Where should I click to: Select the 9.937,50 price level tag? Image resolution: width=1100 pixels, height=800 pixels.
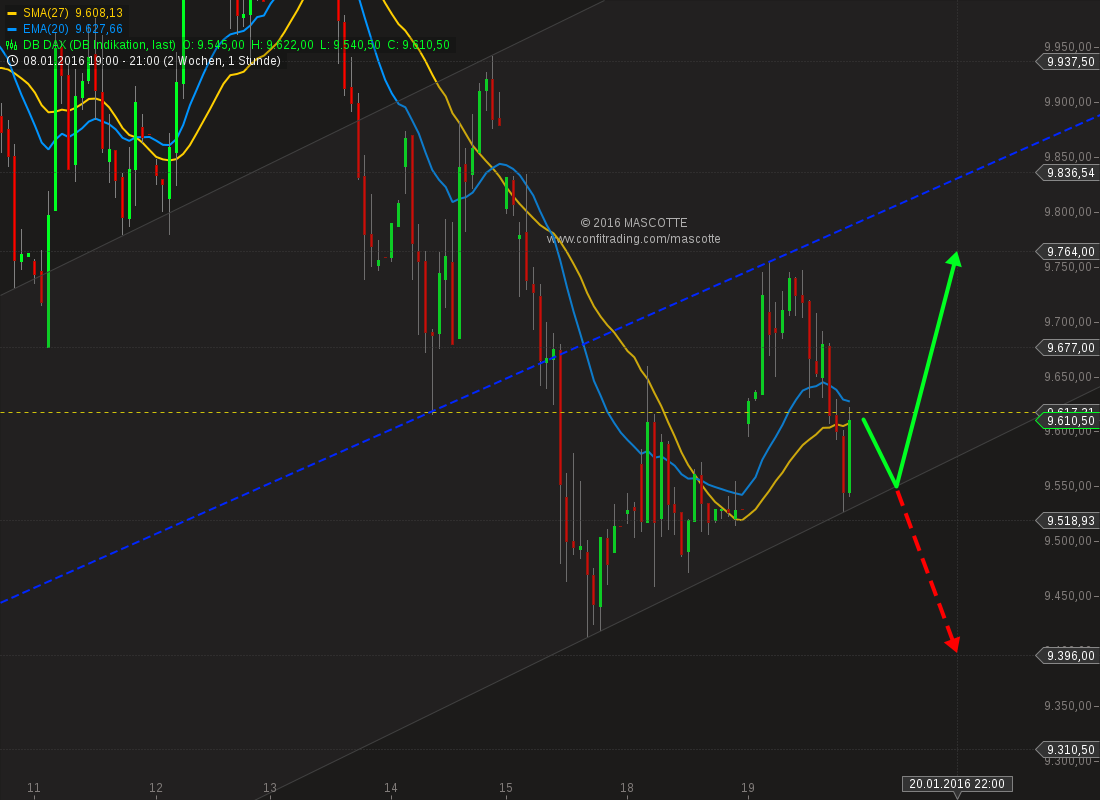click(x=1067, y=62)
